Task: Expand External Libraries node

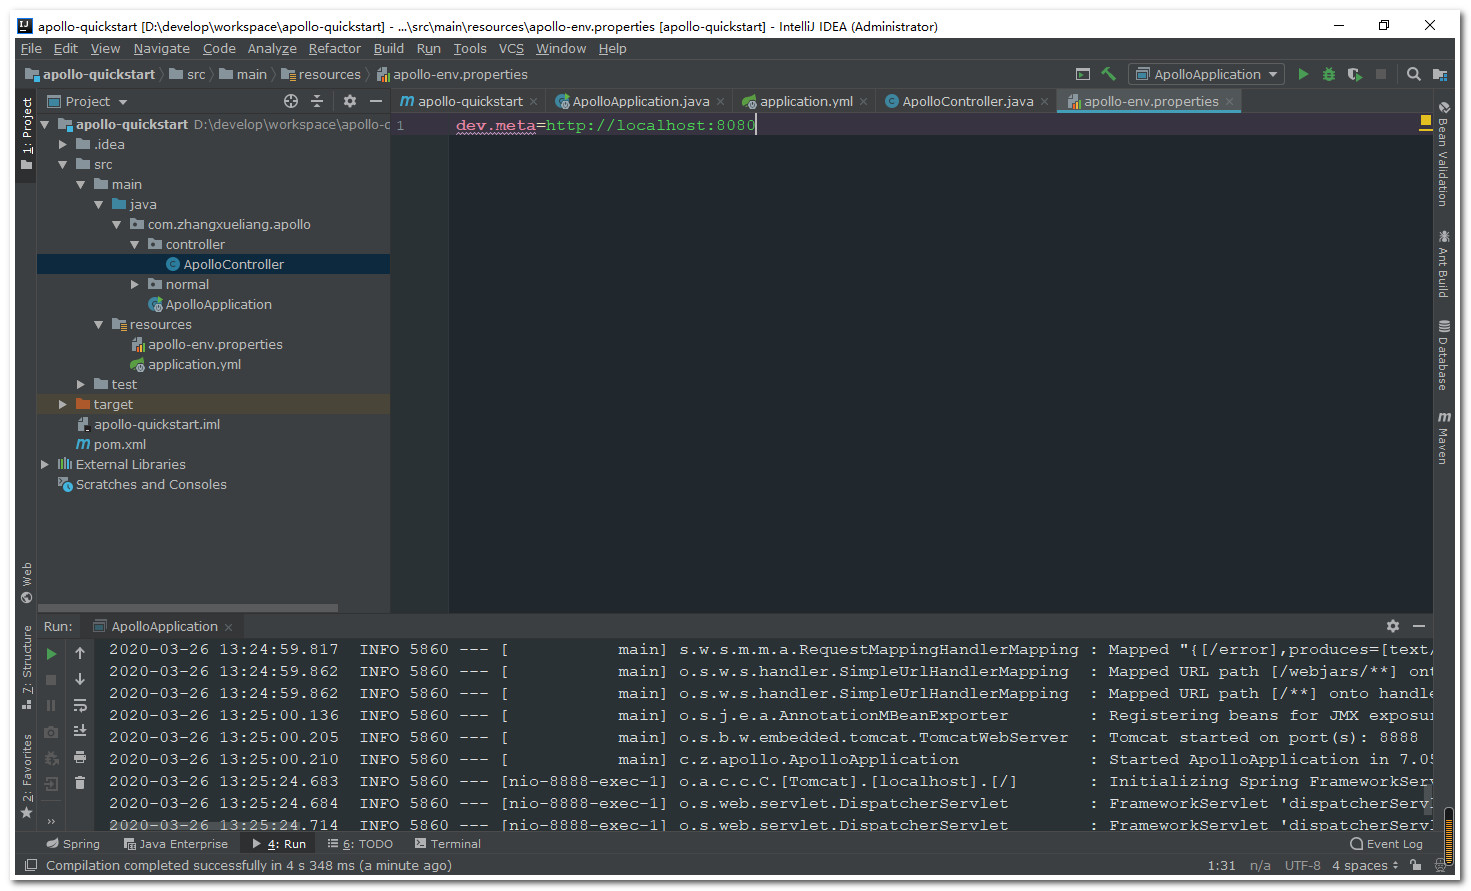Action: point(45,465)
